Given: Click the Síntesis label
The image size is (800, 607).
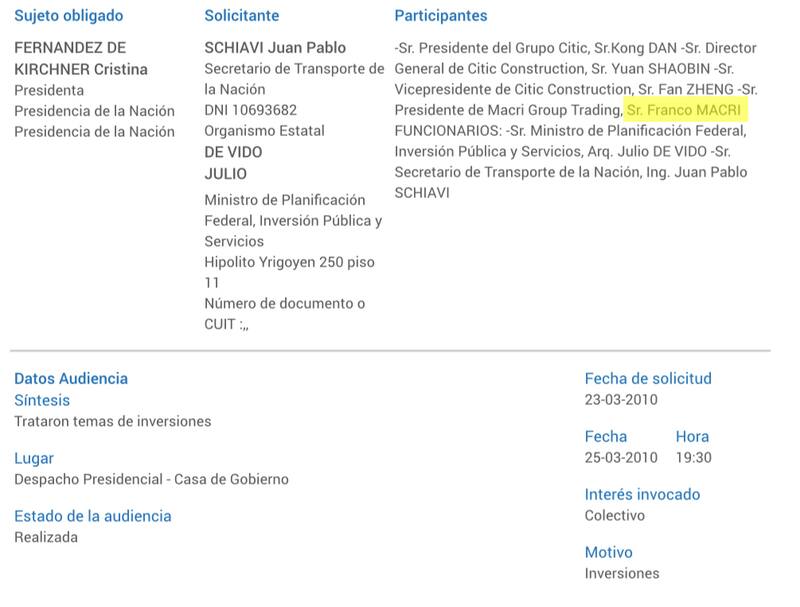Looking at the screenshot, I should point(42,400).
